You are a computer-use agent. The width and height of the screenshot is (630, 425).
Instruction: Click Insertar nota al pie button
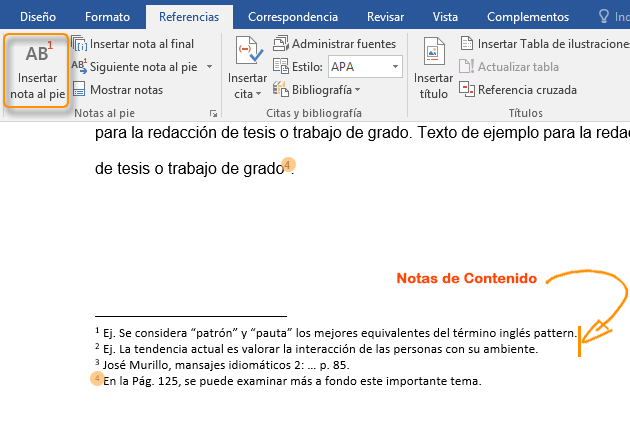coord(37,71)
